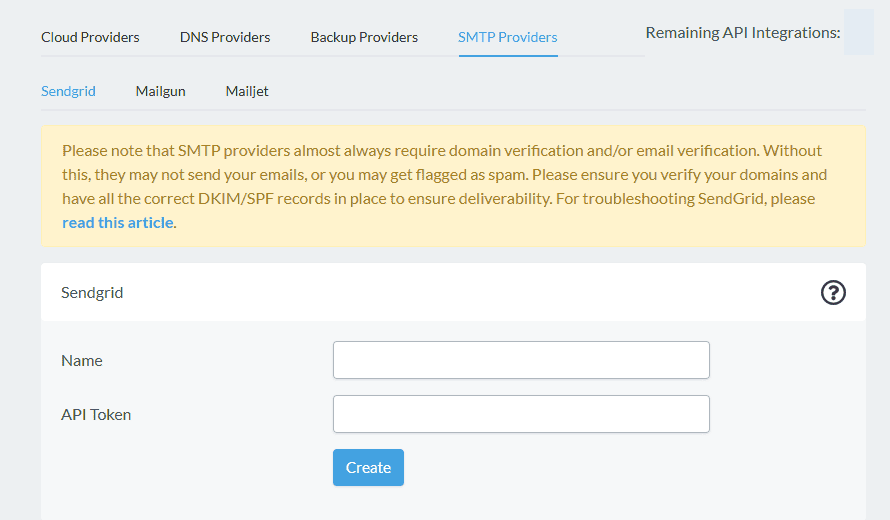Click the Remaining API Integrations label

click(742, 33)
